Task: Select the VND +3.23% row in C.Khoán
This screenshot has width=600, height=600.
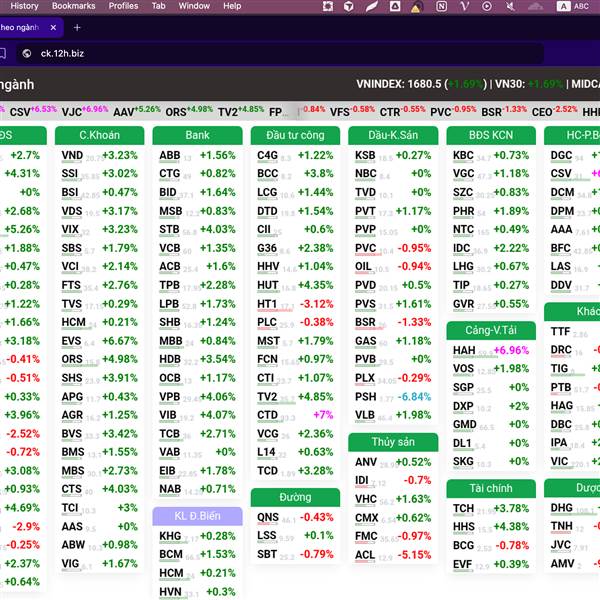Action: [99, 155]
